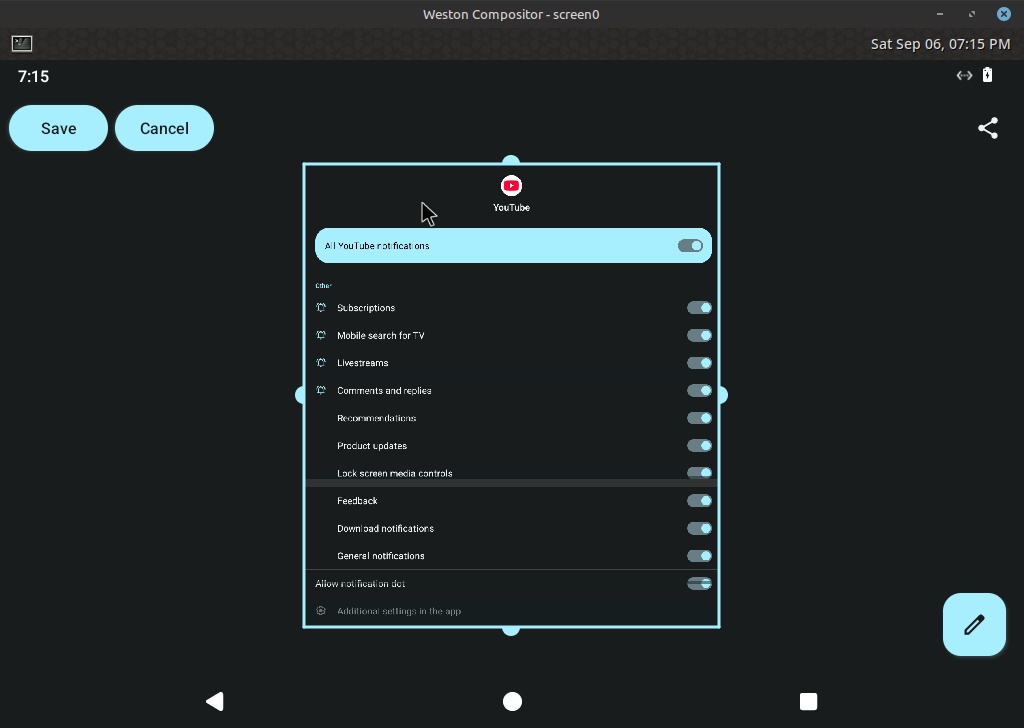Open recent apps with the square button

click(809, 701)
